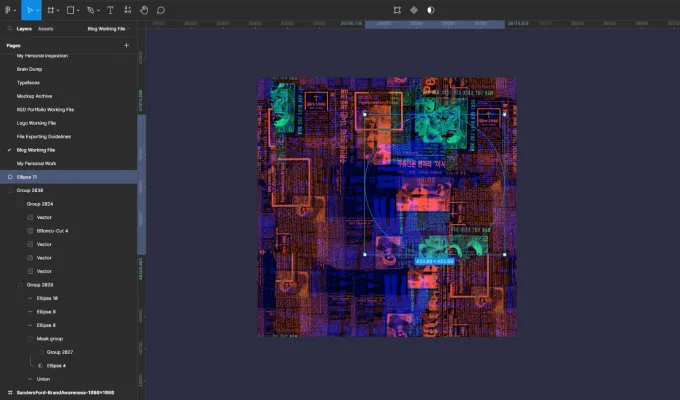Click the Create component icon

pos(414,10)
